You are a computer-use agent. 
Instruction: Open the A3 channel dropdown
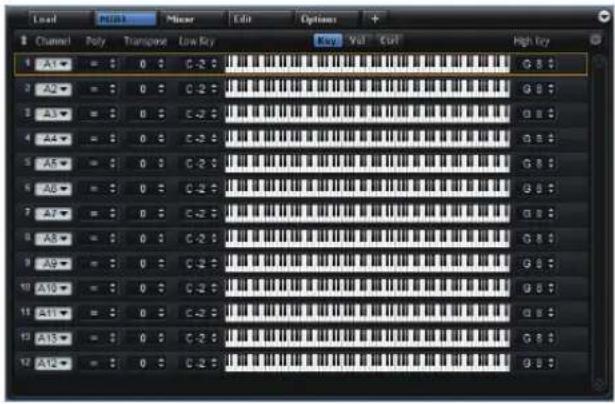53,114
